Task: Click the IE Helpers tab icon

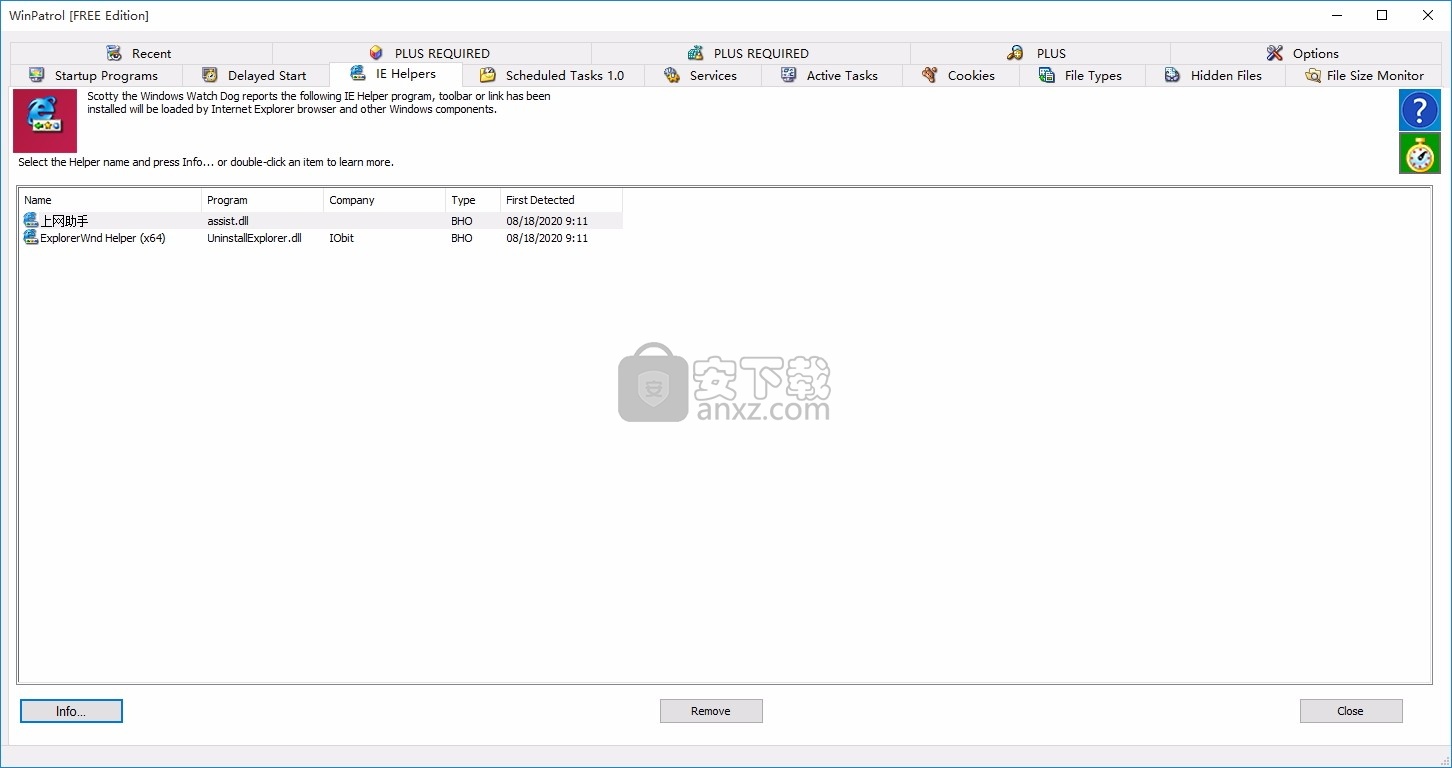Action: pyautogui.click(x=358, y=73)
